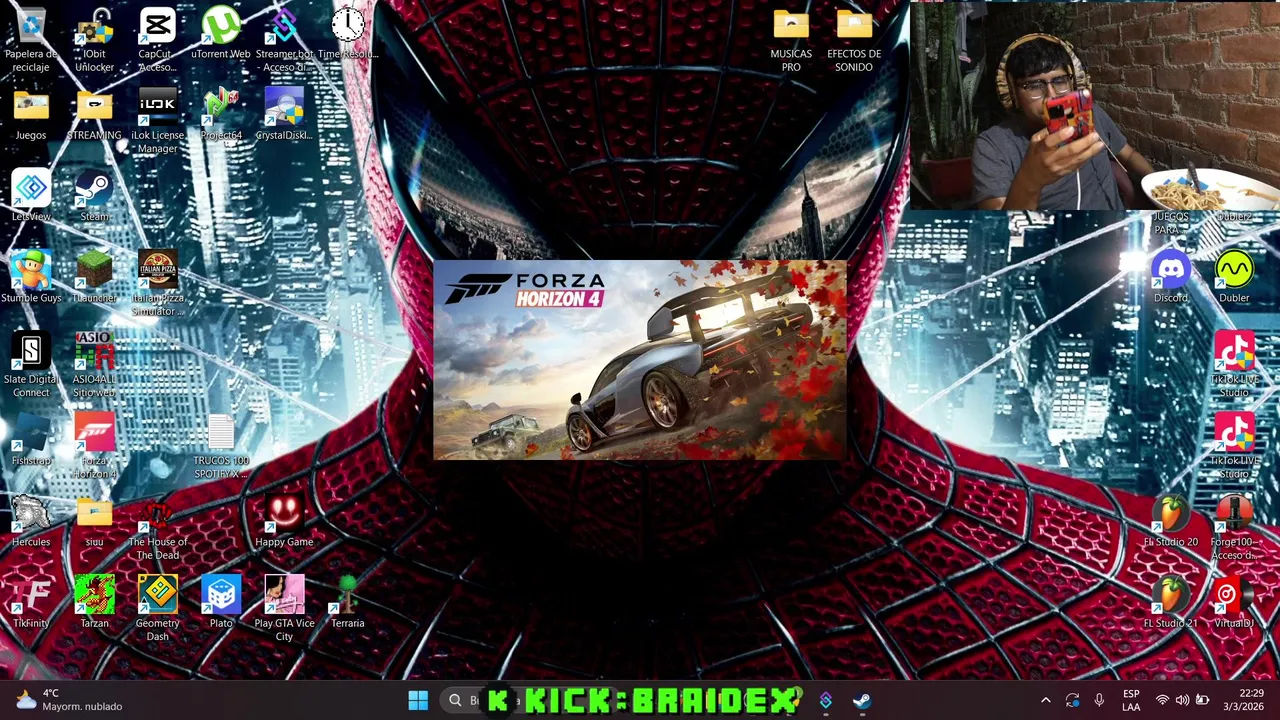Switch to Streamer.bot in the taskbar

826,700
